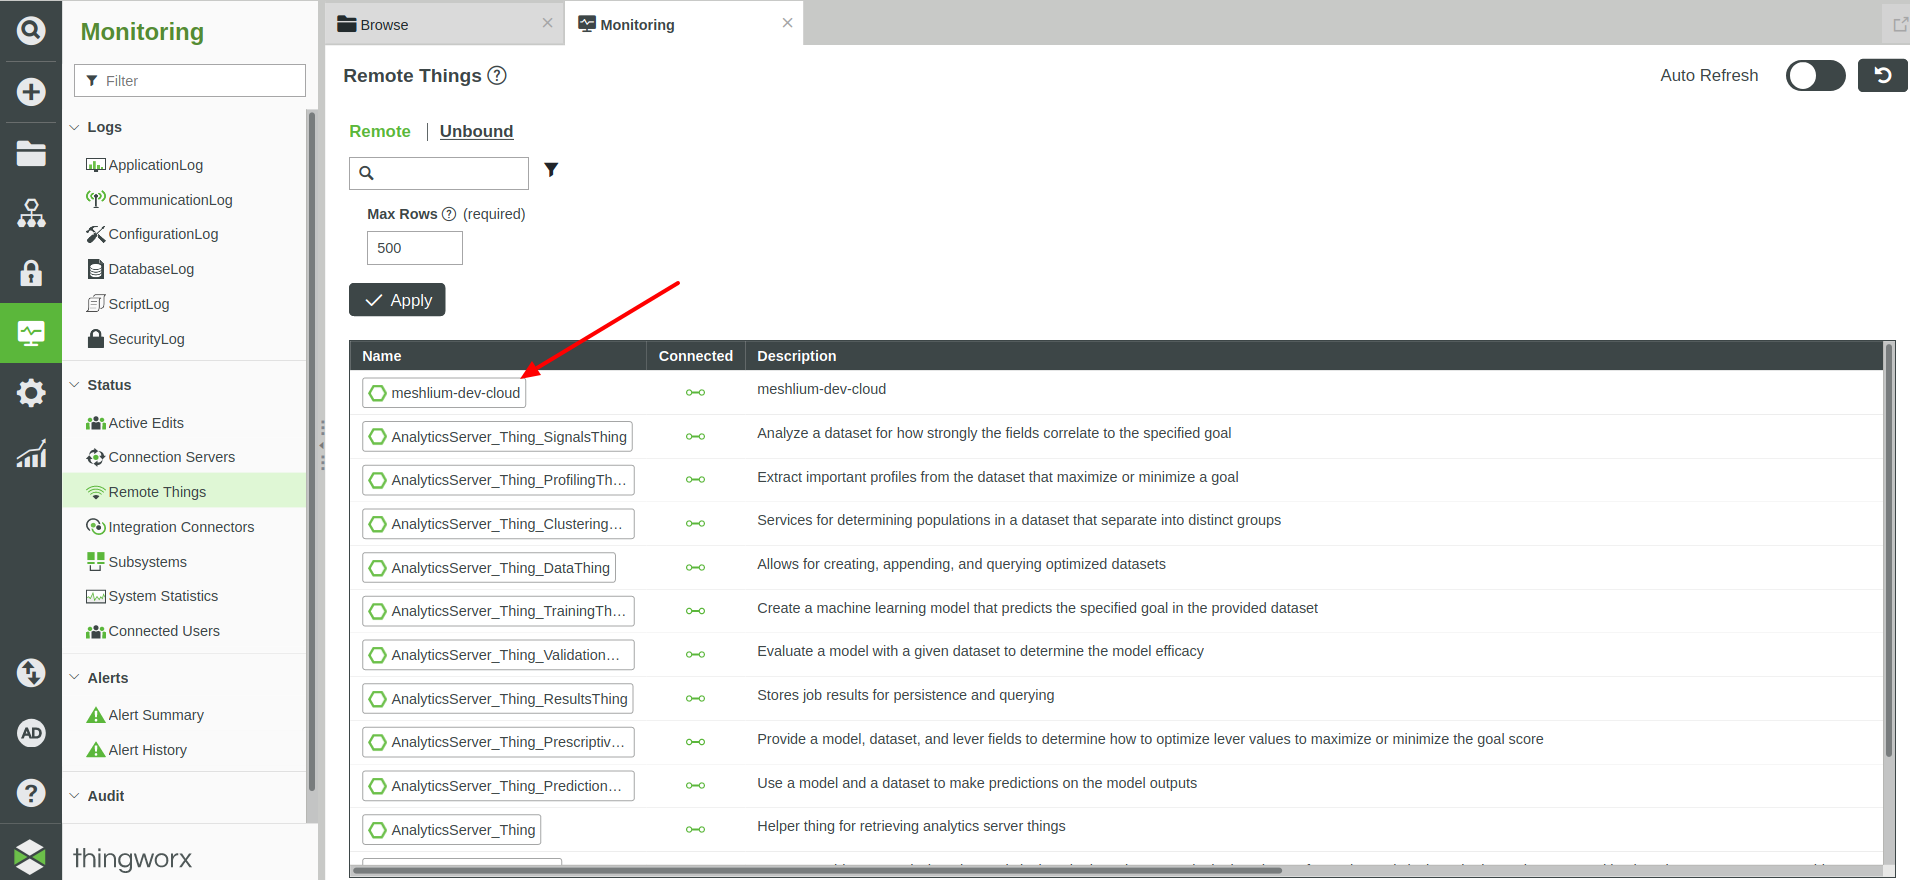Image resolution: width=1910 pixels, height=880 pixels.
Task: Open AnalyticsServer_Thing_SignalsThing link
Action: tap(497, 437)
